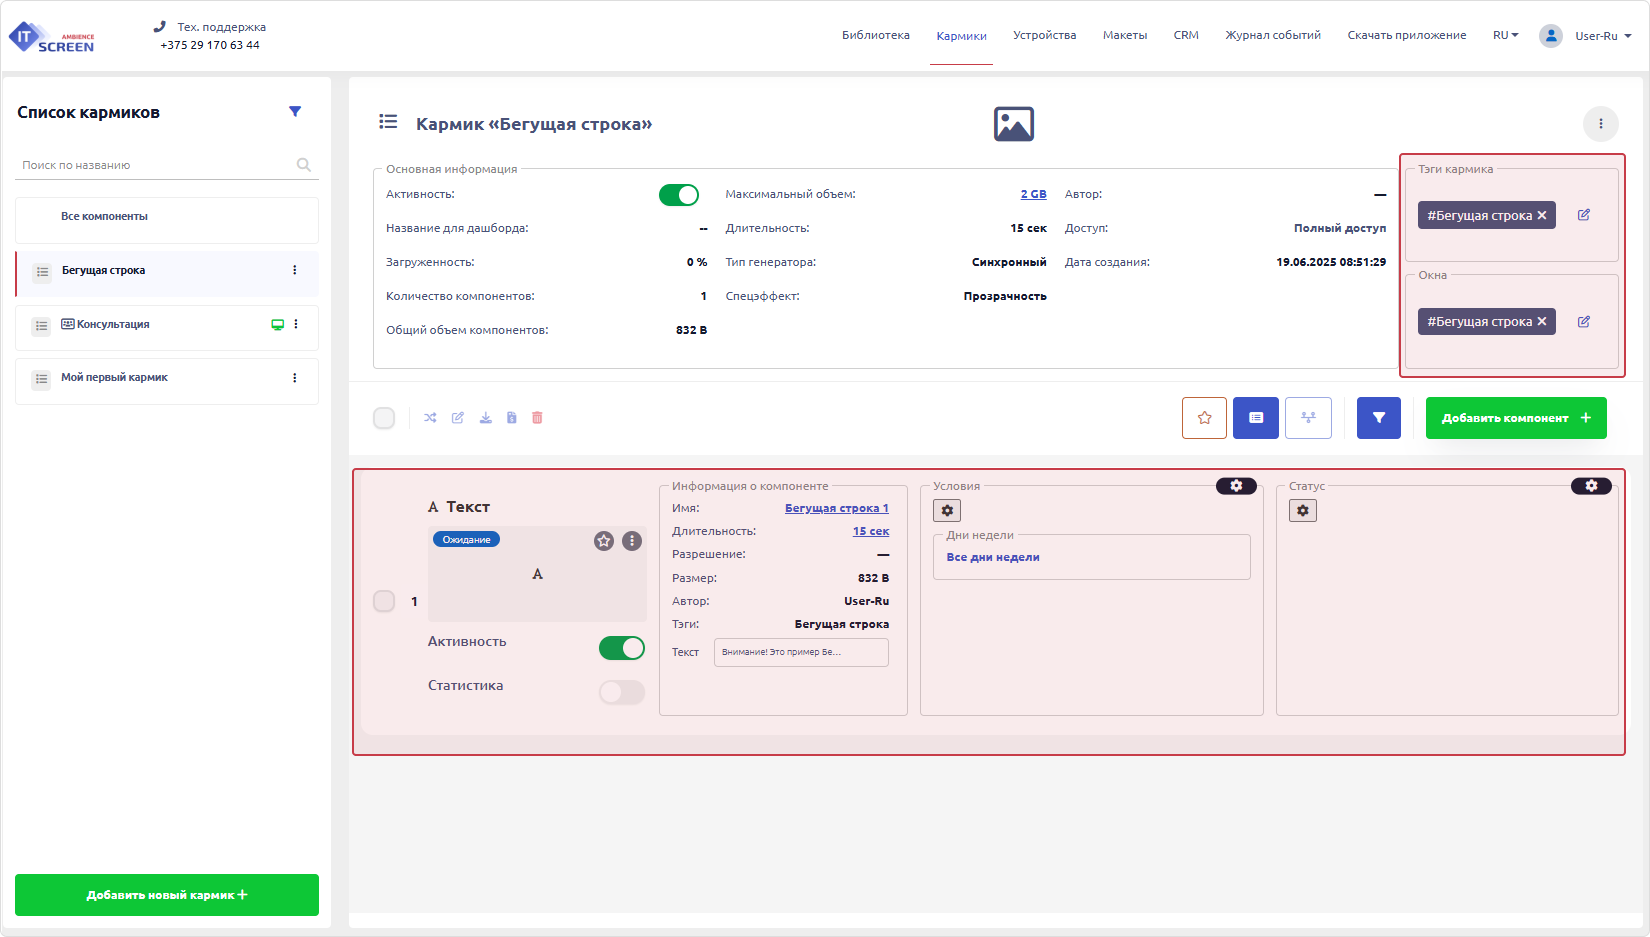Open the RU language dropdown
Viewport: 1650px width, 937px height.
pyautogui.click(x=1505, y=35)
